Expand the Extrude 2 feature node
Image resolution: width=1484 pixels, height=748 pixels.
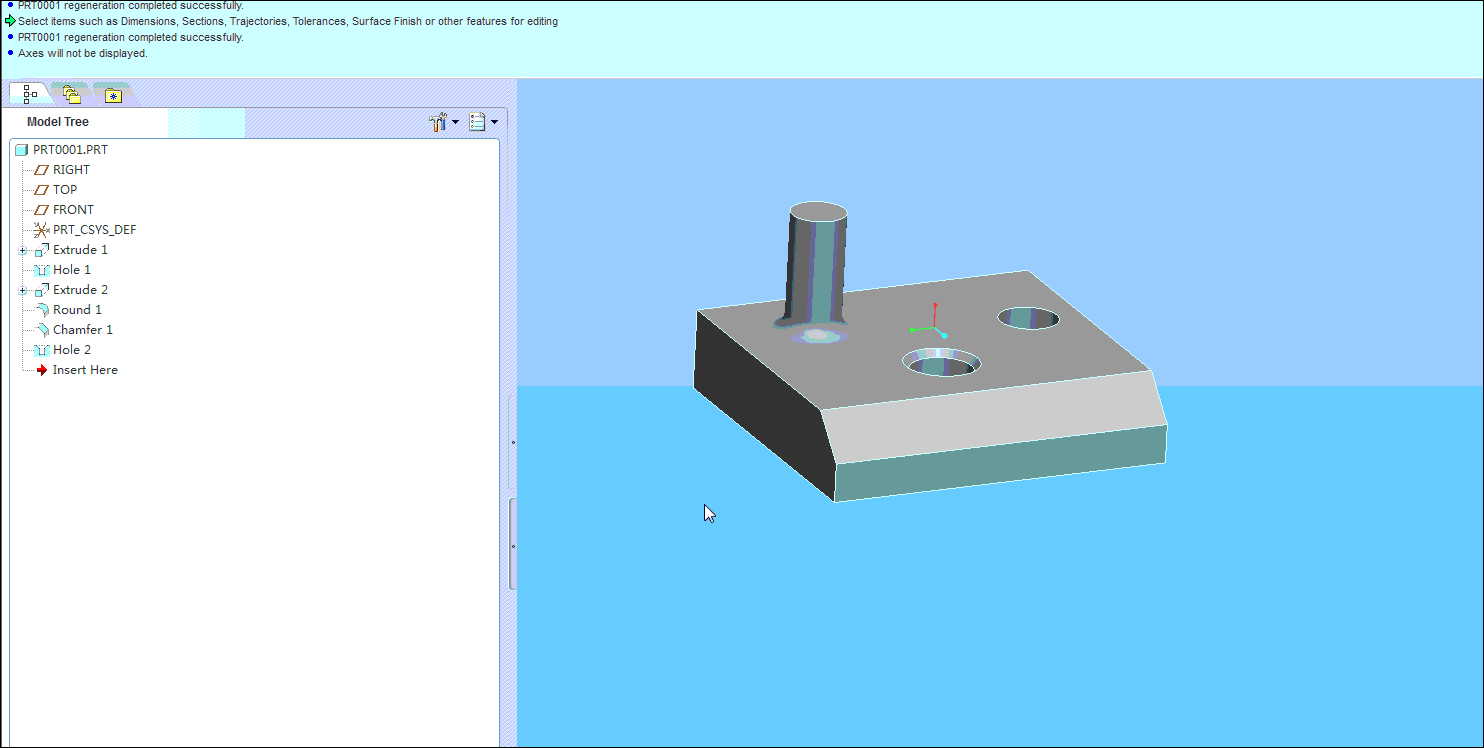23,290
